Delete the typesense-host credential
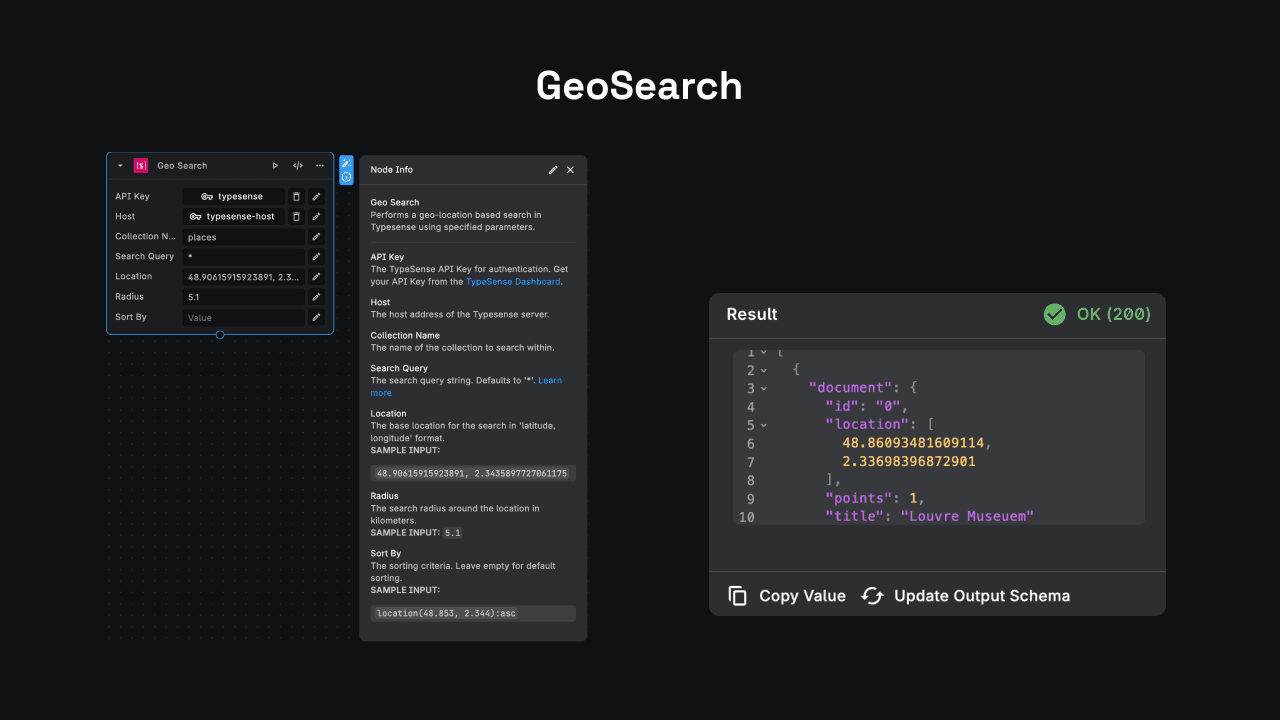The height and width of the screenshot is (720, 1280). (296, 217)
